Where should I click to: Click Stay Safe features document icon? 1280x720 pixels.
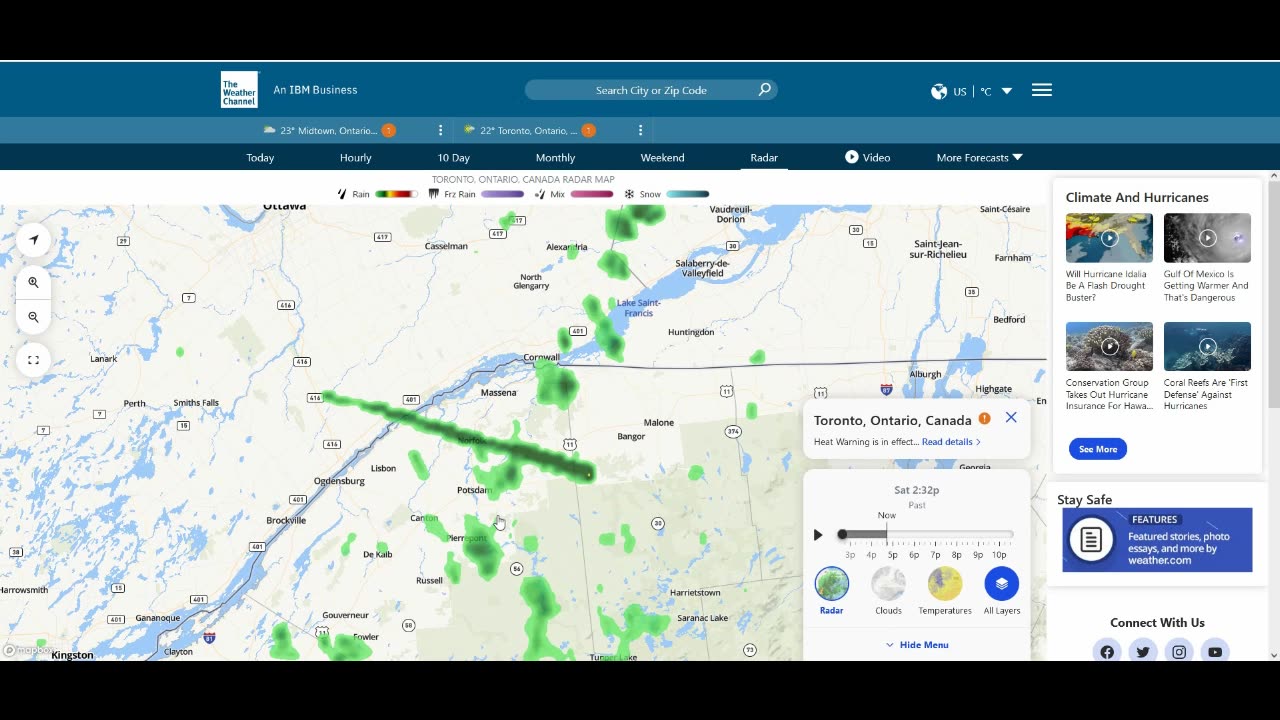(1091, 540)
